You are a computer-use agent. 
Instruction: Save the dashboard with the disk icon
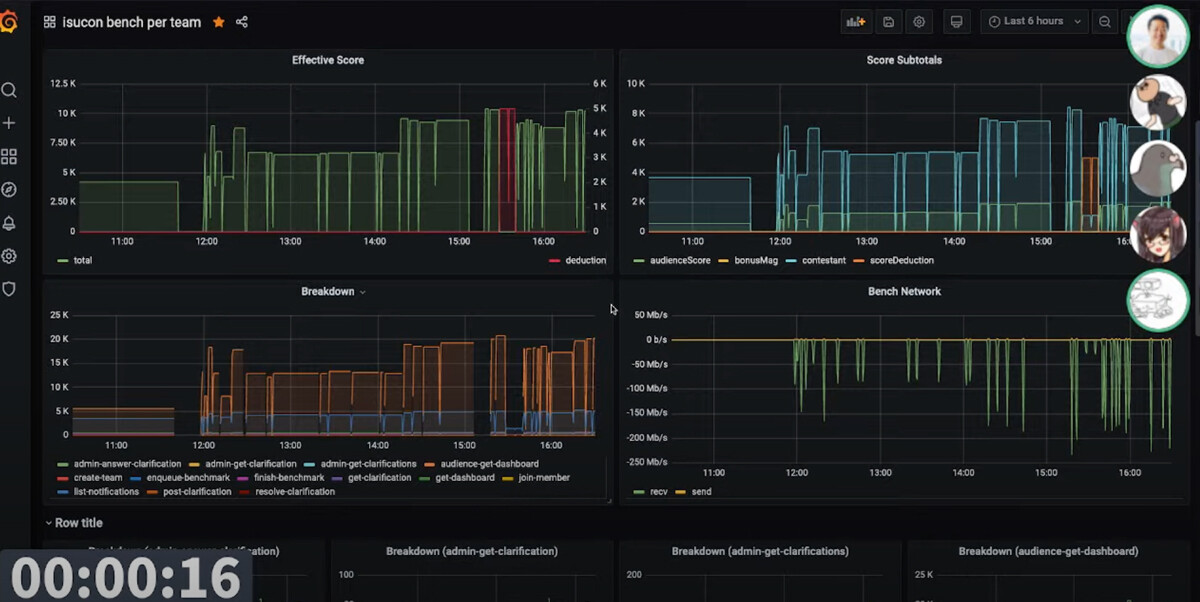[x=889, y=21]
